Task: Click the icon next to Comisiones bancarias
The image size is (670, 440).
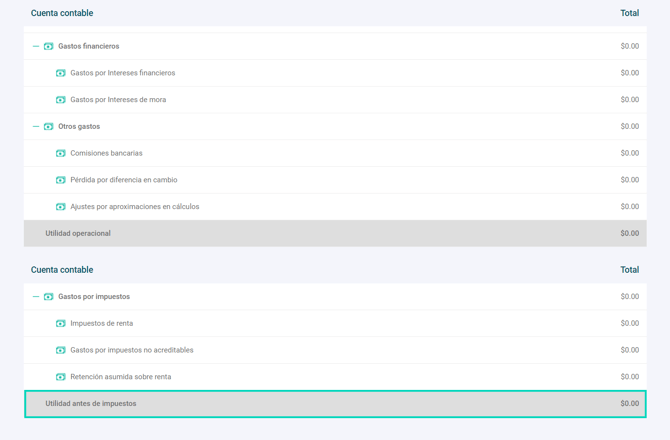Action: click(x=60, y=153)
